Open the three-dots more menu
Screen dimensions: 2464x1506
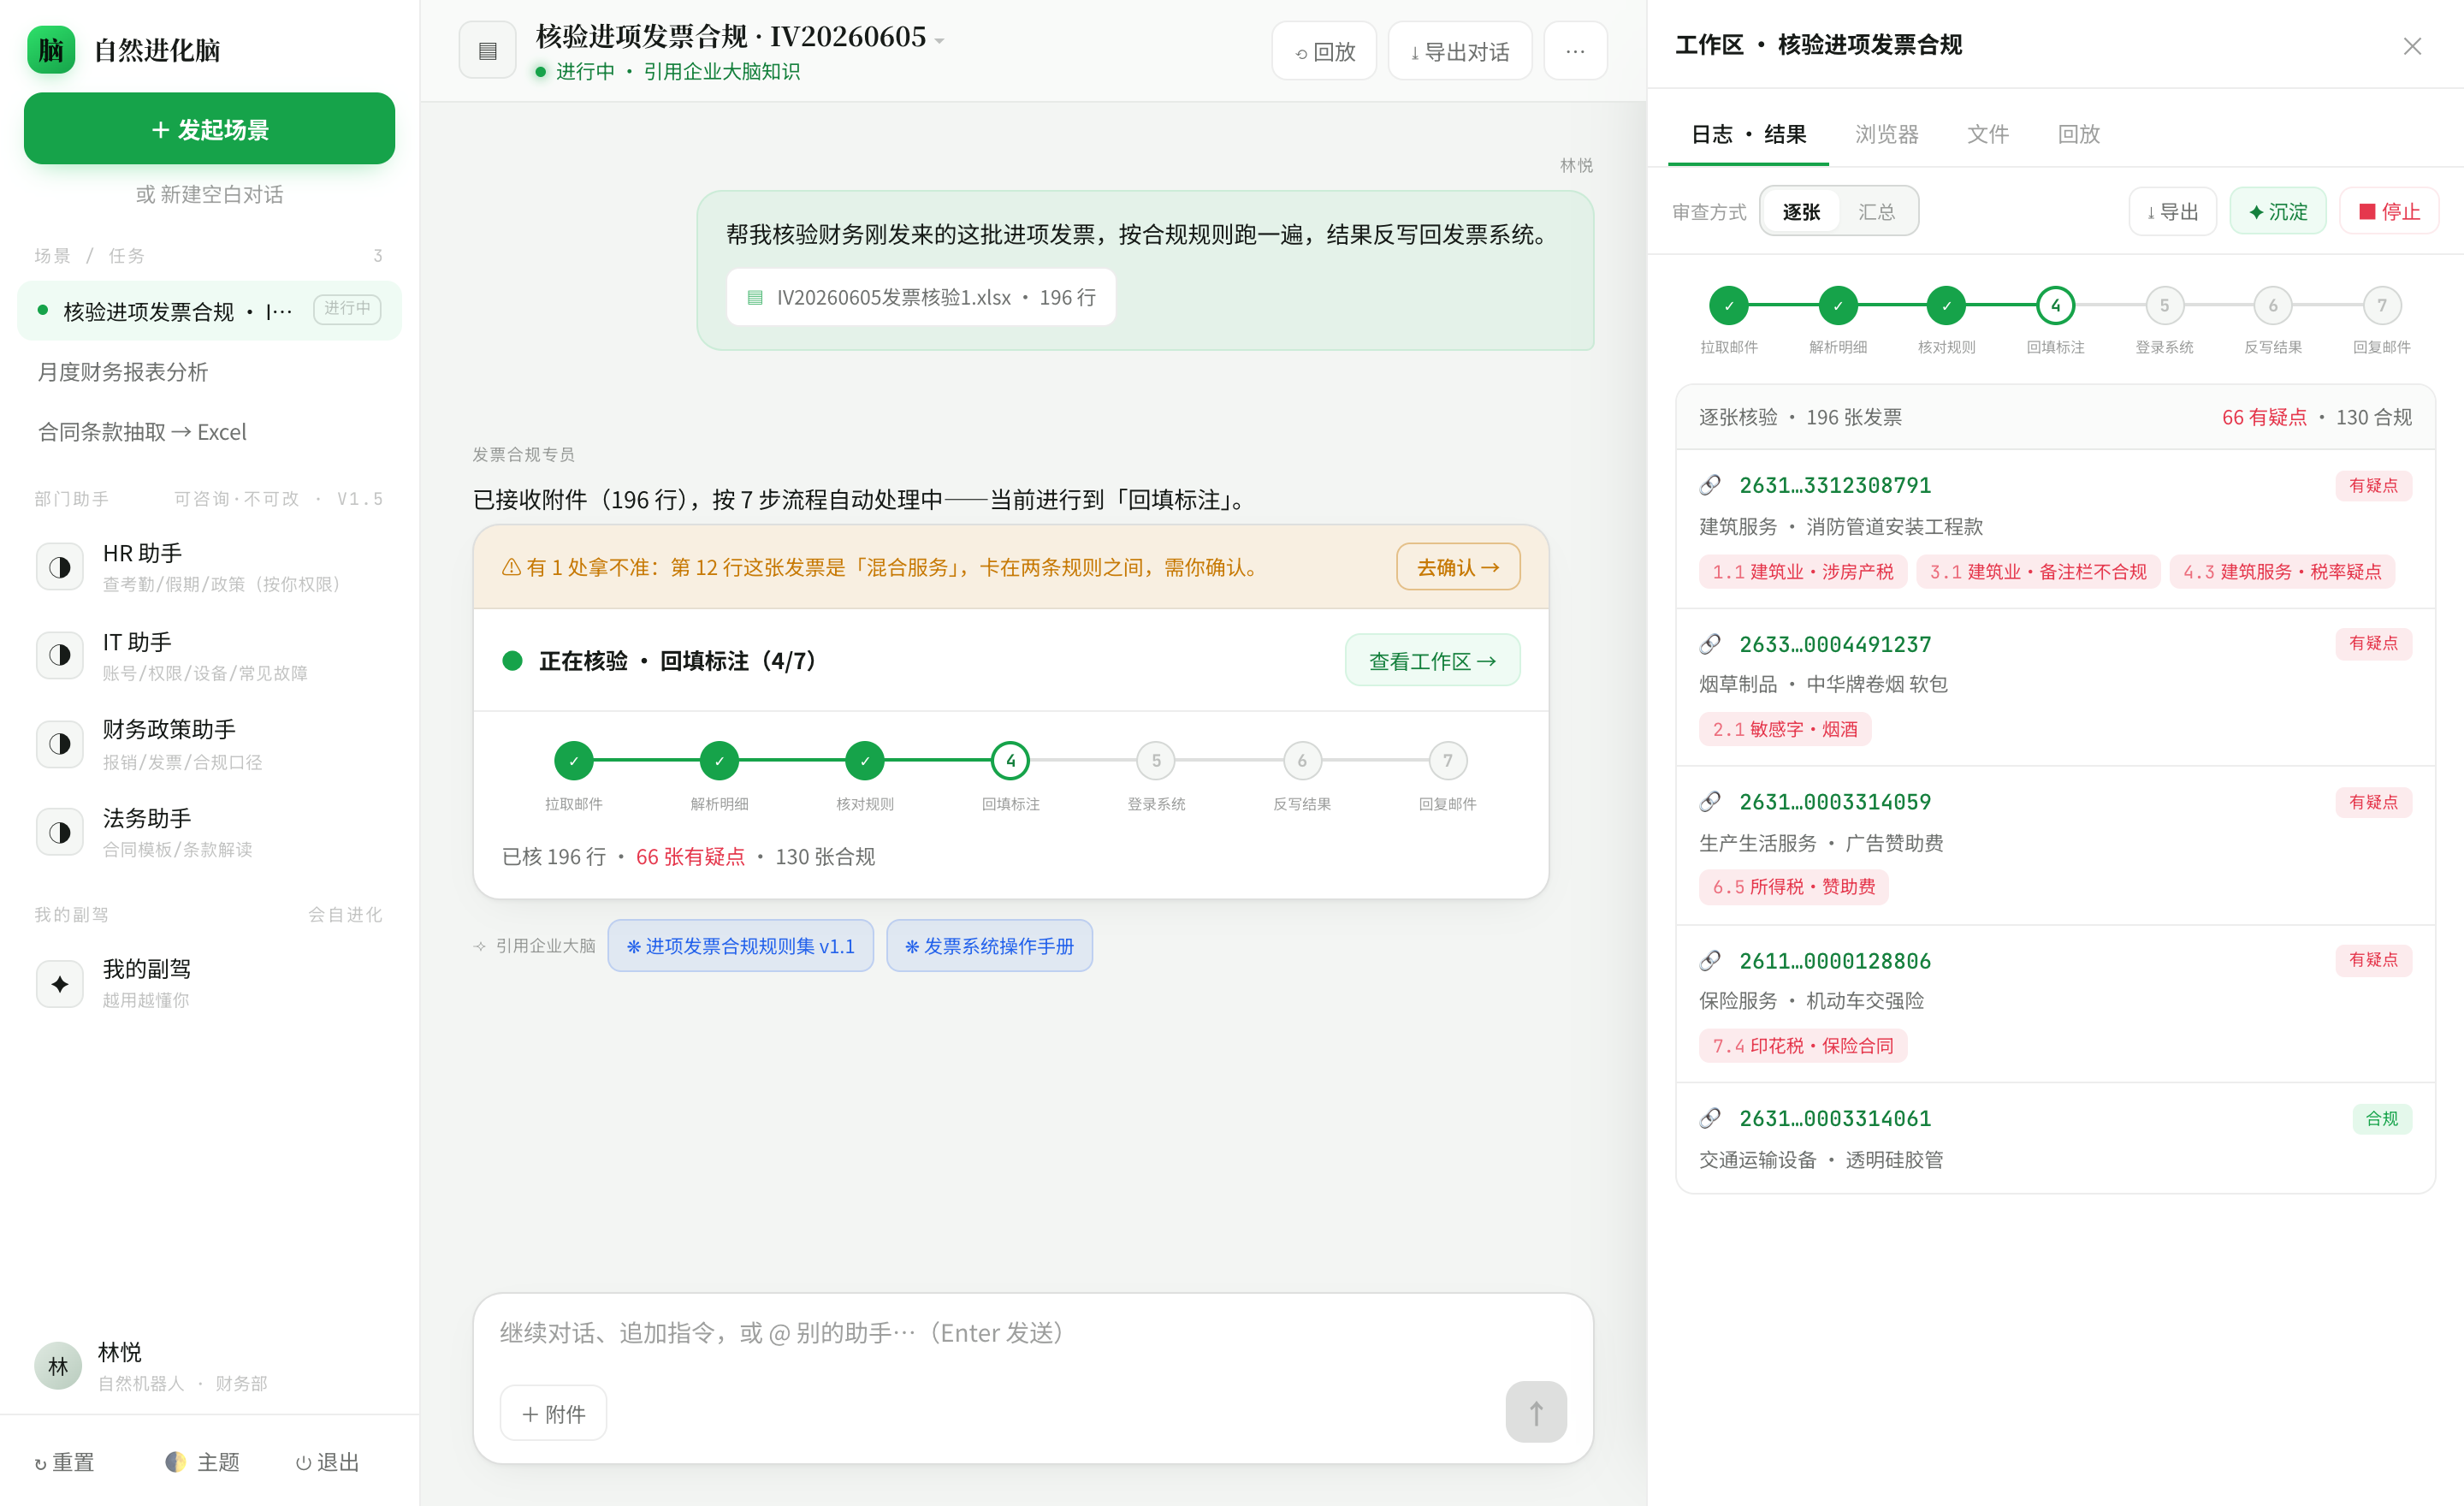1575,50
